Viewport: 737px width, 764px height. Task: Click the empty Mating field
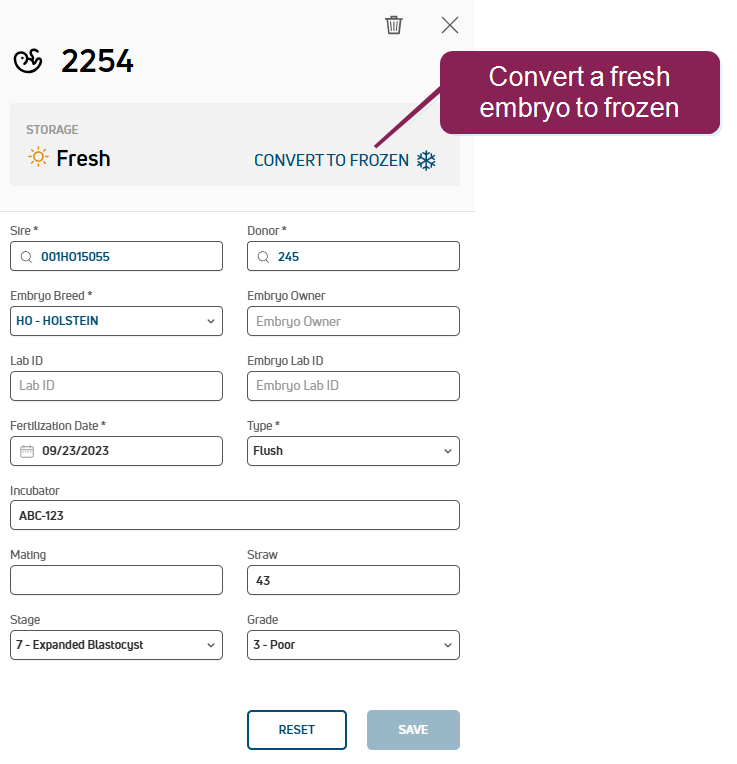click(116, 580)
